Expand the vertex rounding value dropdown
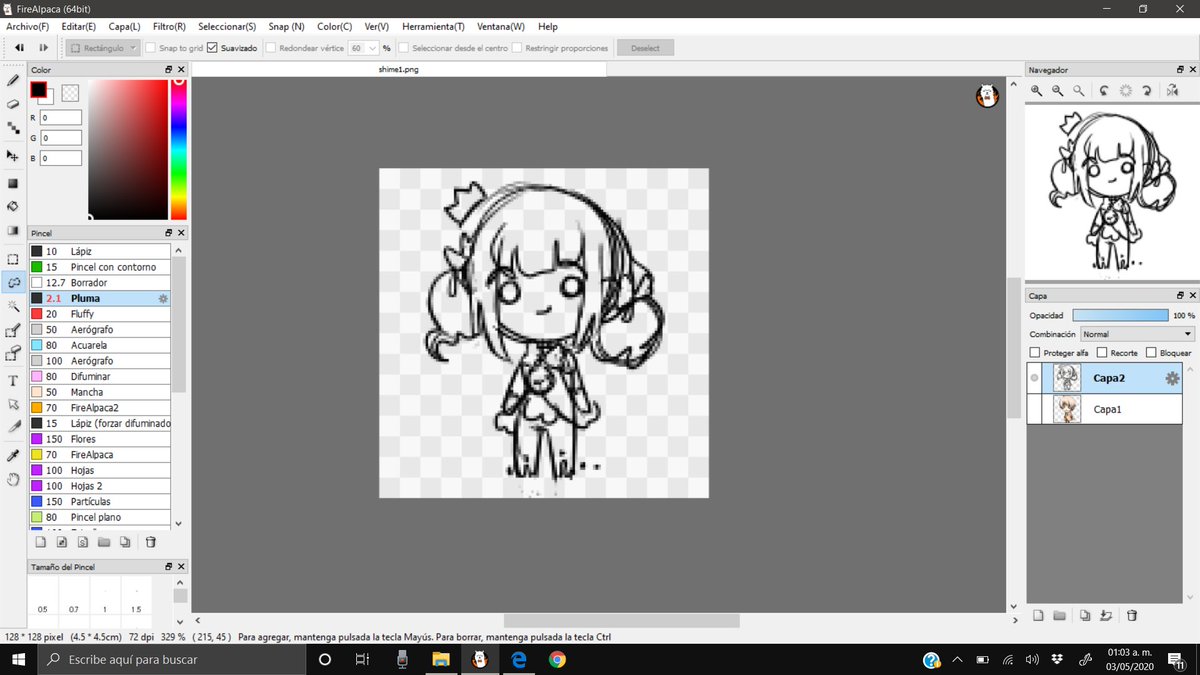This screenshot has width=1200, height=675. [x=371, y=46]
